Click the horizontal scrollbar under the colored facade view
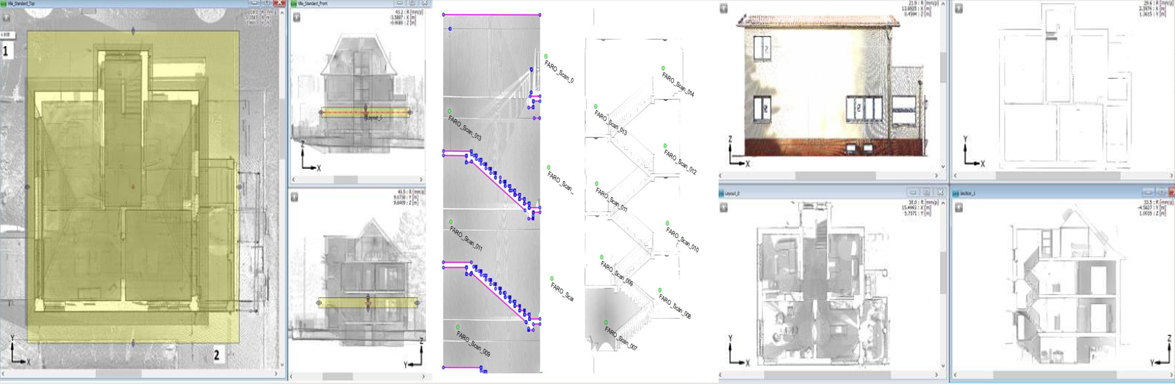The height and width of the screenshot is (384, 1175). click(827, 176)
